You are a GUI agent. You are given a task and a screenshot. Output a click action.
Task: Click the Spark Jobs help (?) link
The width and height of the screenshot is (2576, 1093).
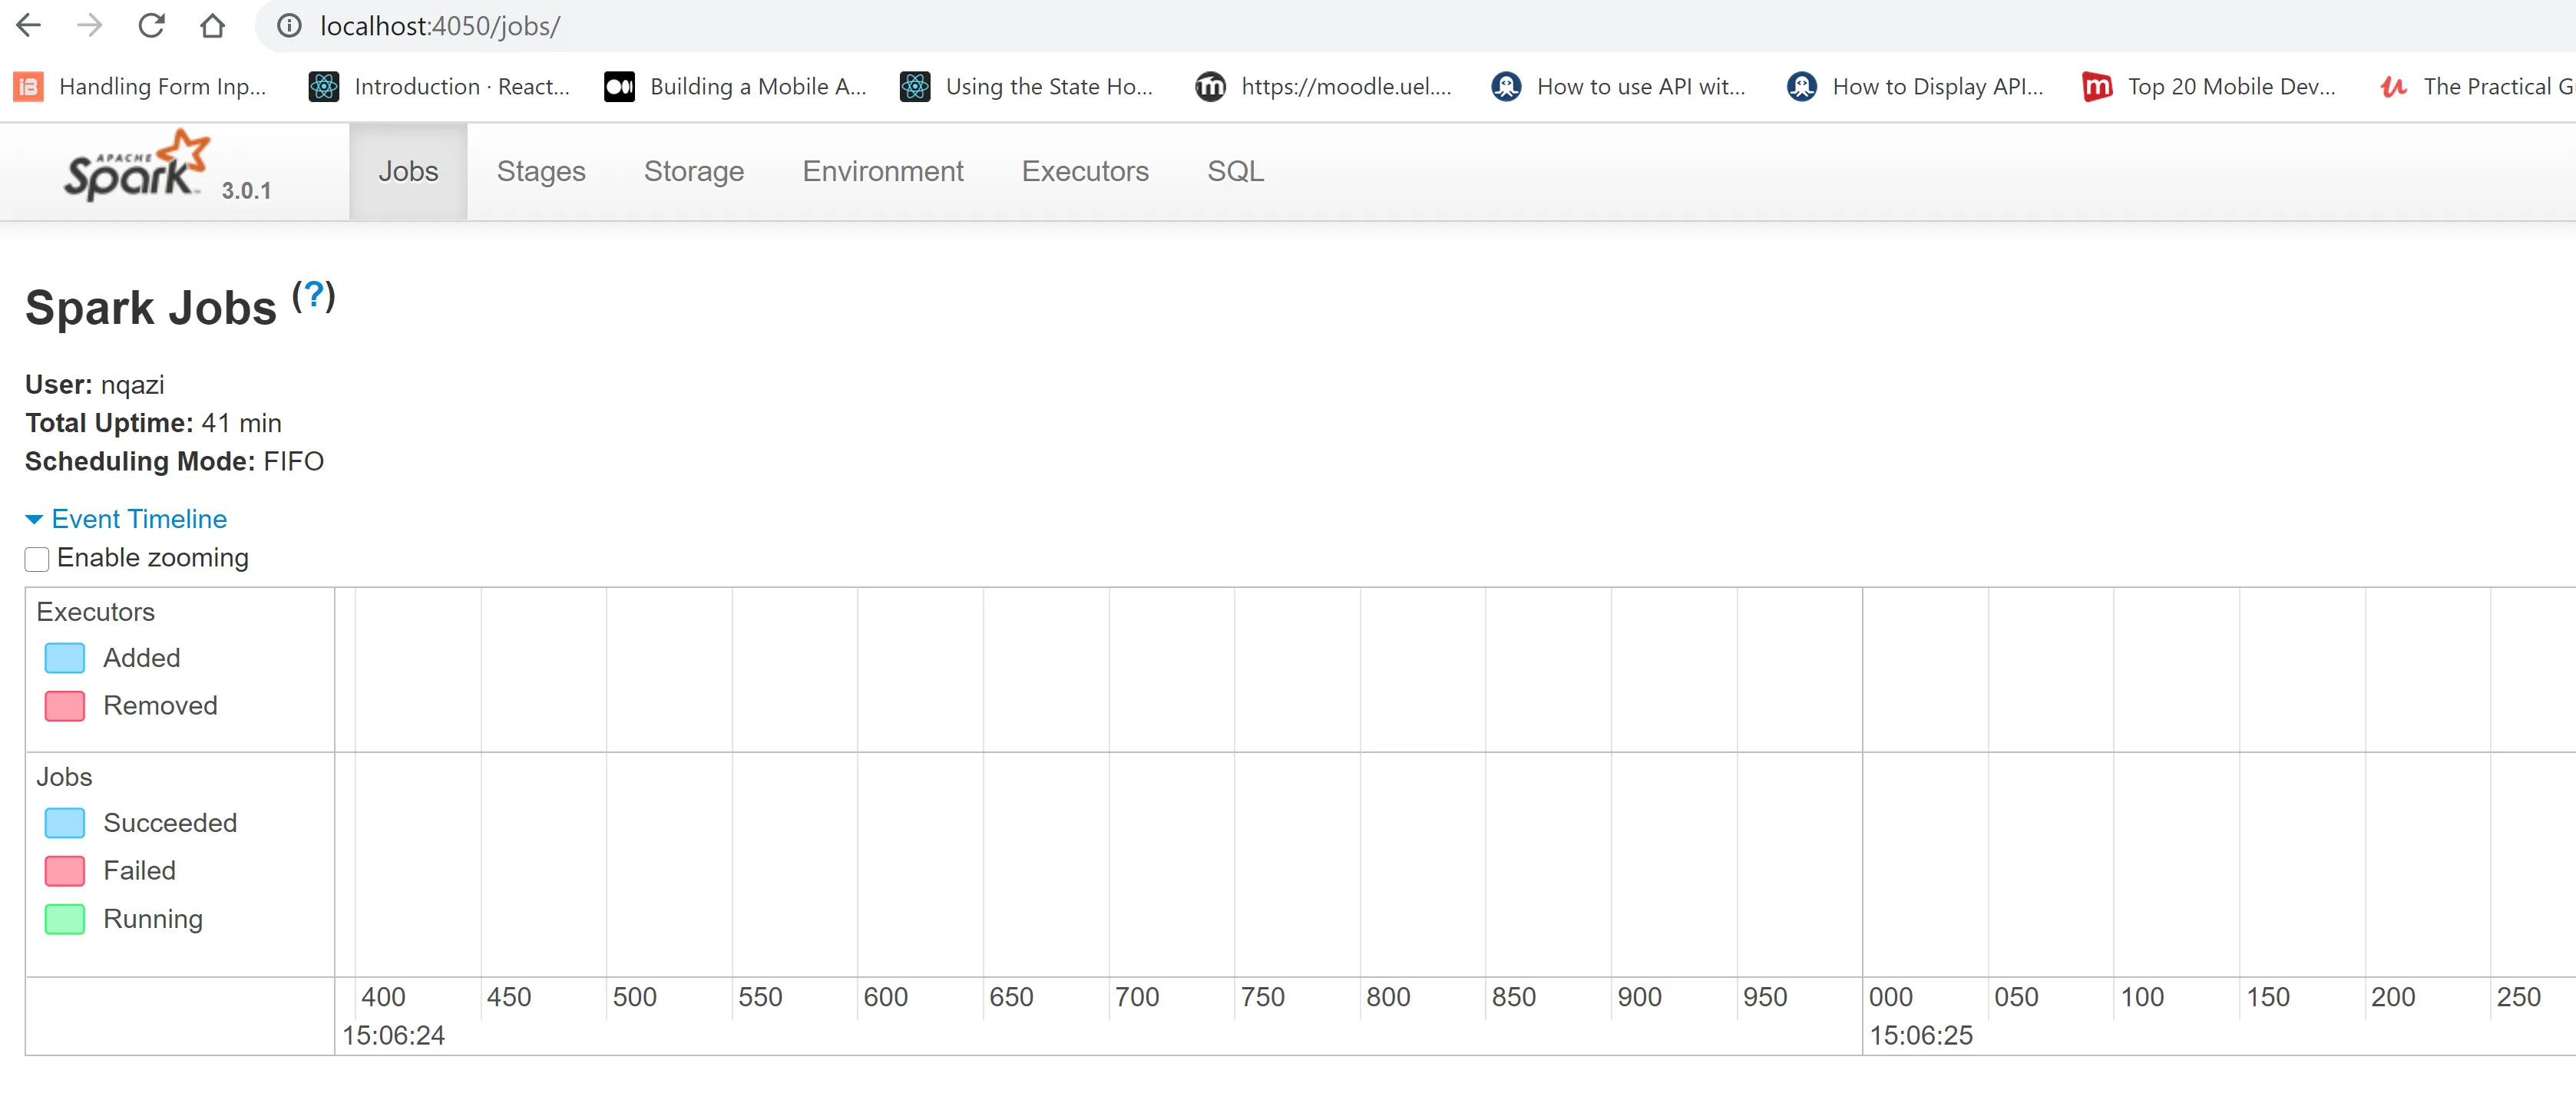tap(313, 295)
